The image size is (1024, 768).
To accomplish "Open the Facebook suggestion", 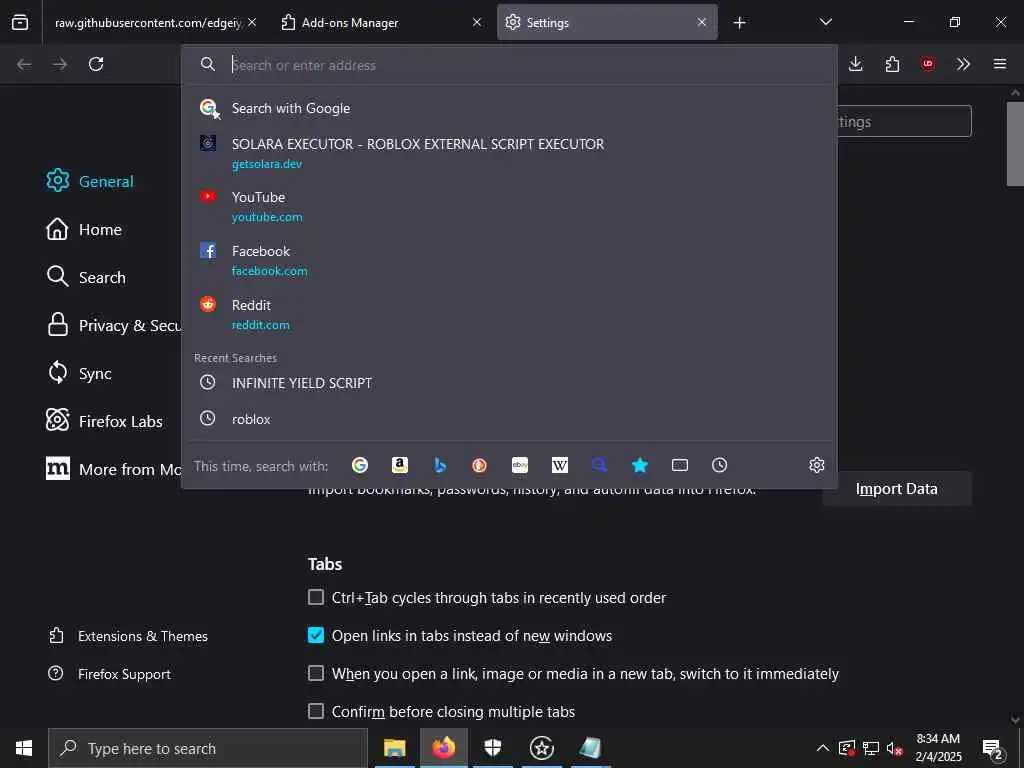I will click(x=509, y=260).
